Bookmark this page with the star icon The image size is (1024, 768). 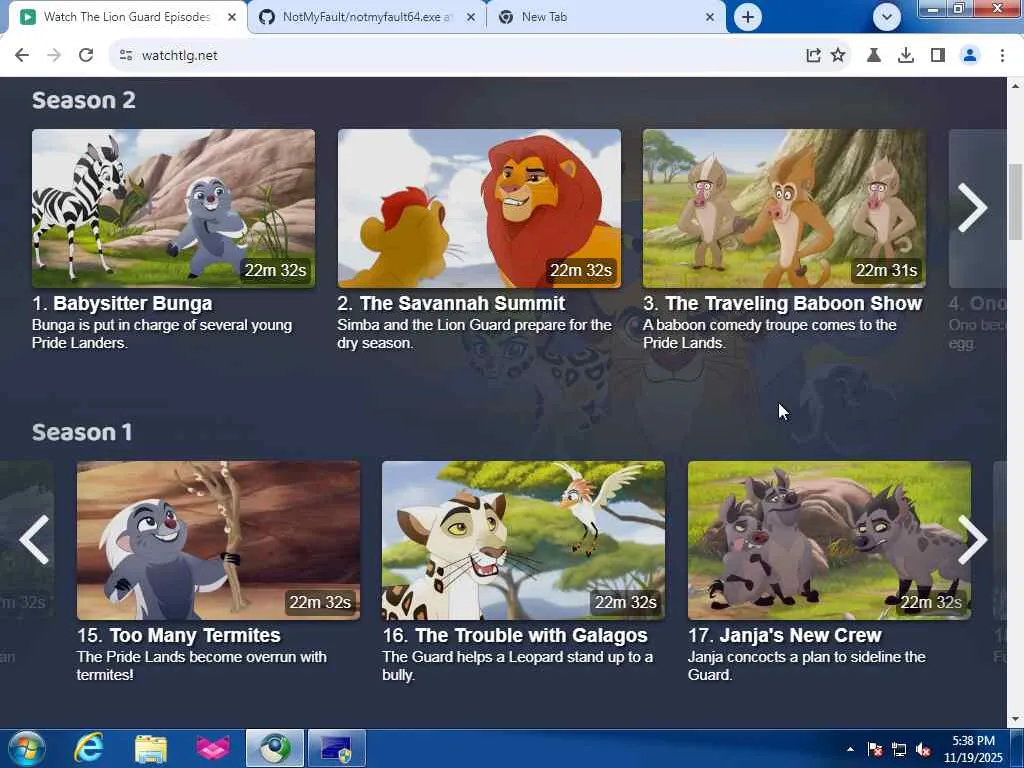838,56
